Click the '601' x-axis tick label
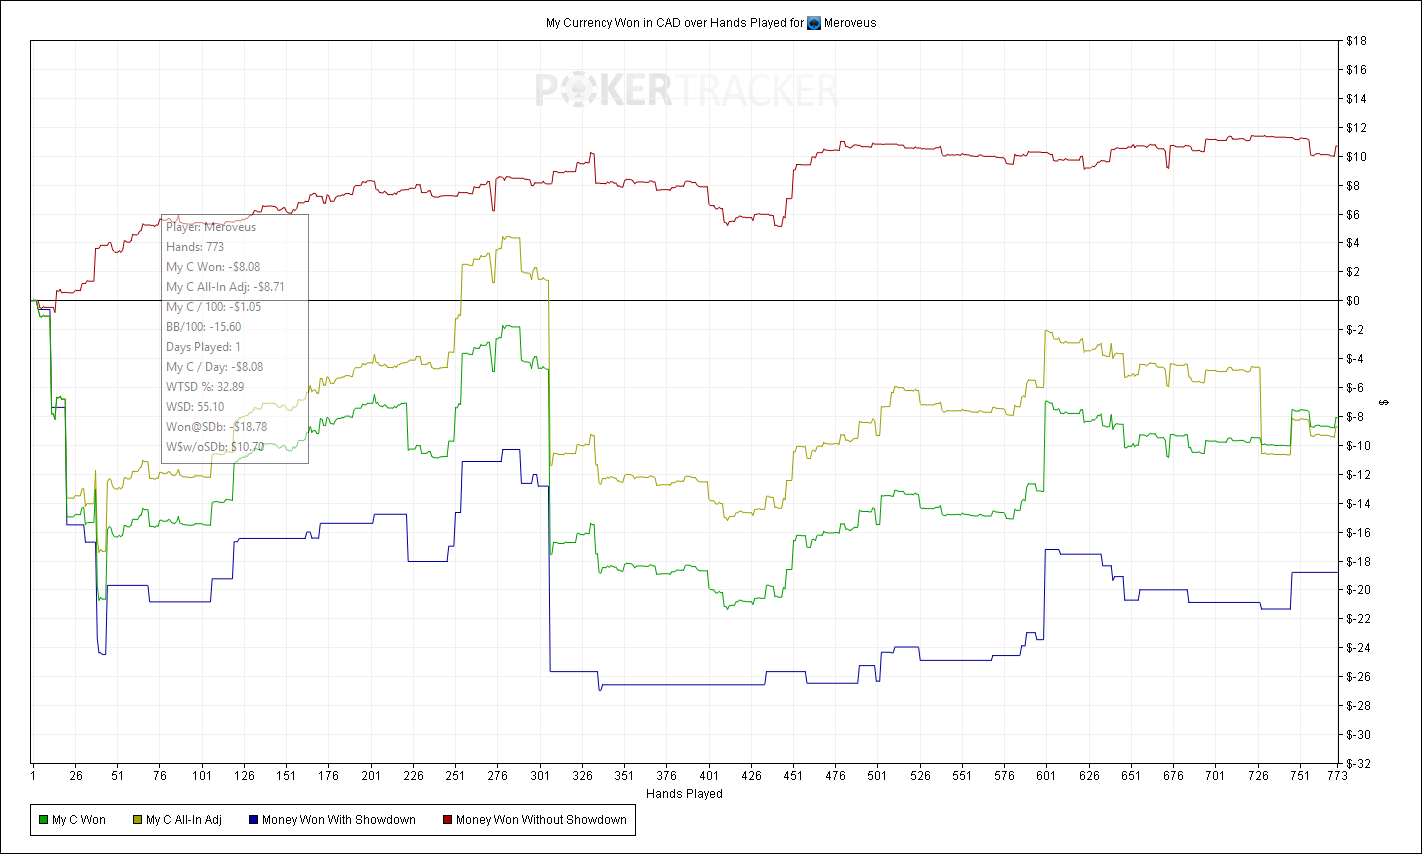 (x=1046, y=775)
